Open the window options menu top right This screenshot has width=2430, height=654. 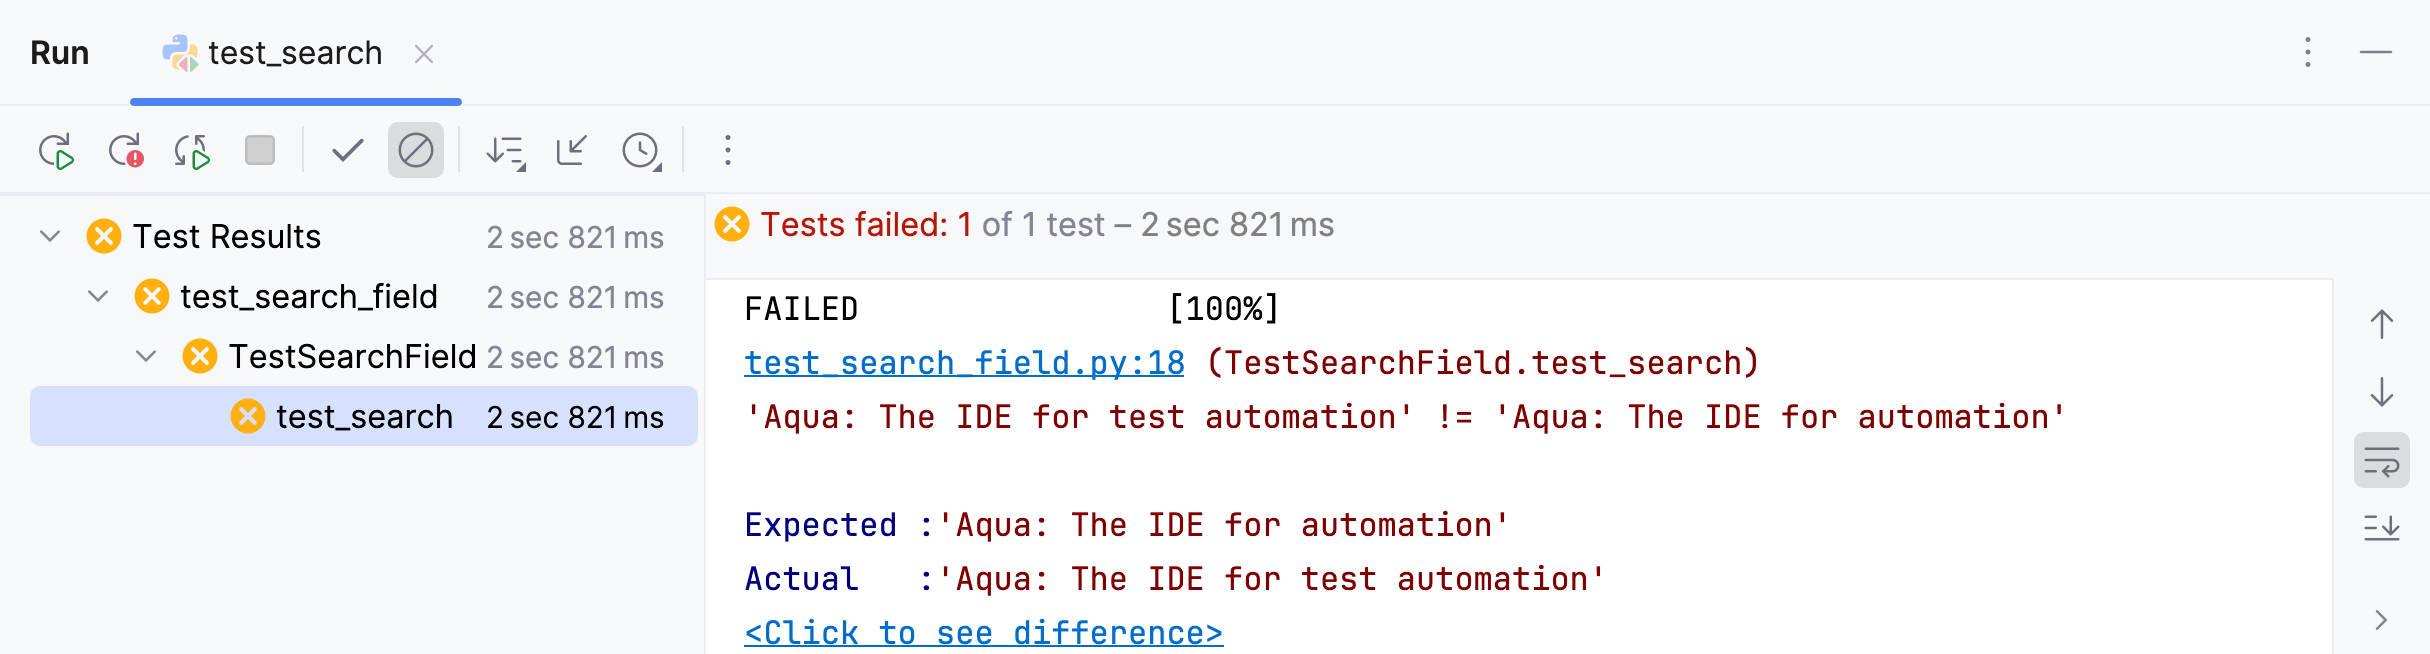[2307, 53]
